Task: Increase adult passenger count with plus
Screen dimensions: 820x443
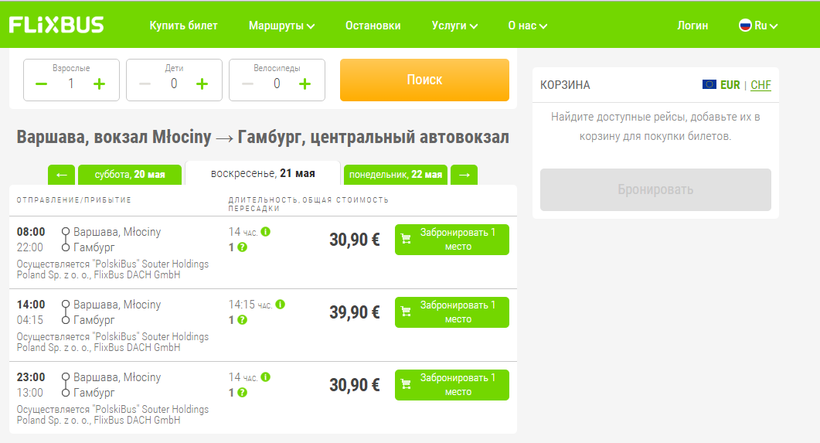Action: [99, 84]
